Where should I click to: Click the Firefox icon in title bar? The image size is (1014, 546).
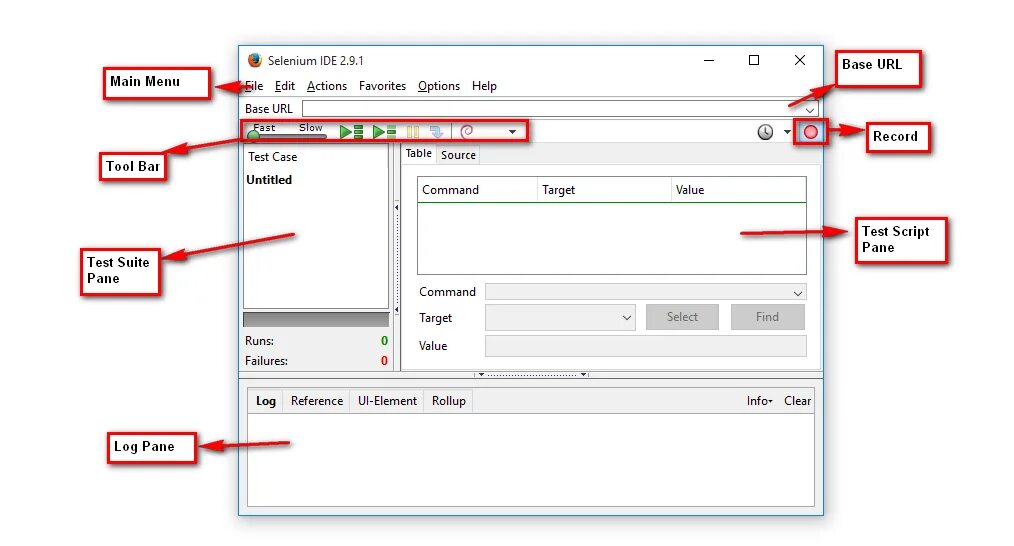255,60
